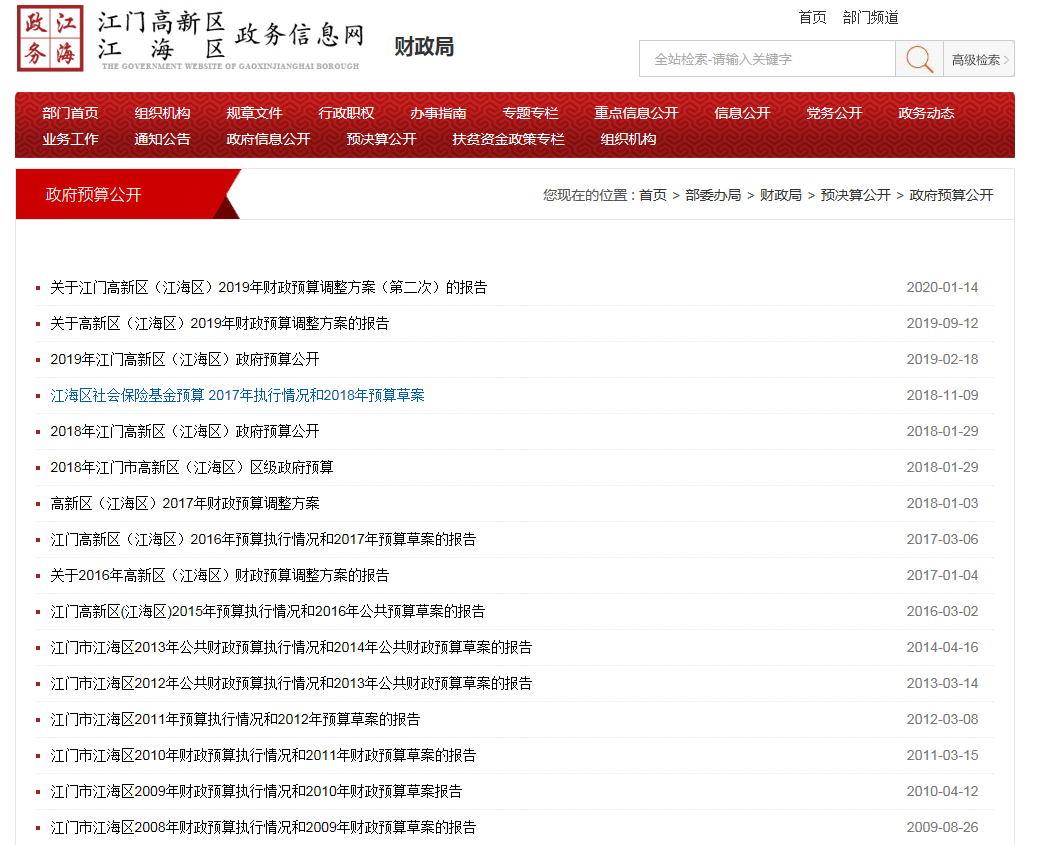
Task: Select 办事指南 in the red navigation
Action: pyautogui.click(x=438, y=113)
